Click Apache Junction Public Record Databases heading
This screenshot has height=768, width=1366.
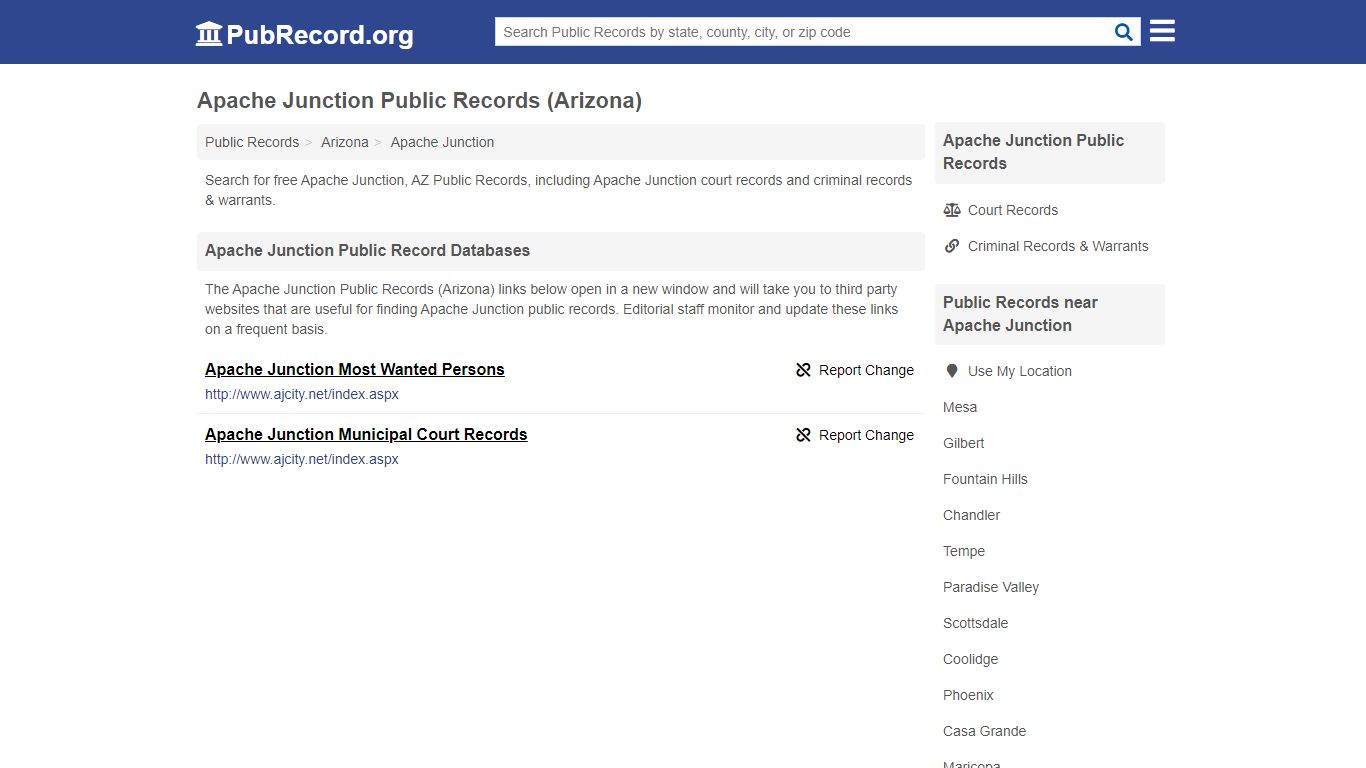click(368, 250)
